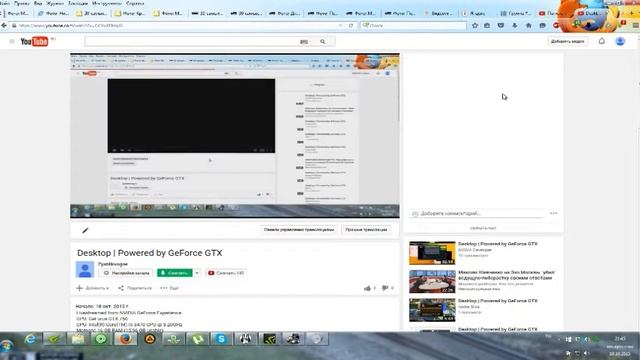Open third suggested Desktop GeForce GTX thumbnail
The width and height of the screenshot is (640, 360).
pyautogui.click(x=432, y=310)
